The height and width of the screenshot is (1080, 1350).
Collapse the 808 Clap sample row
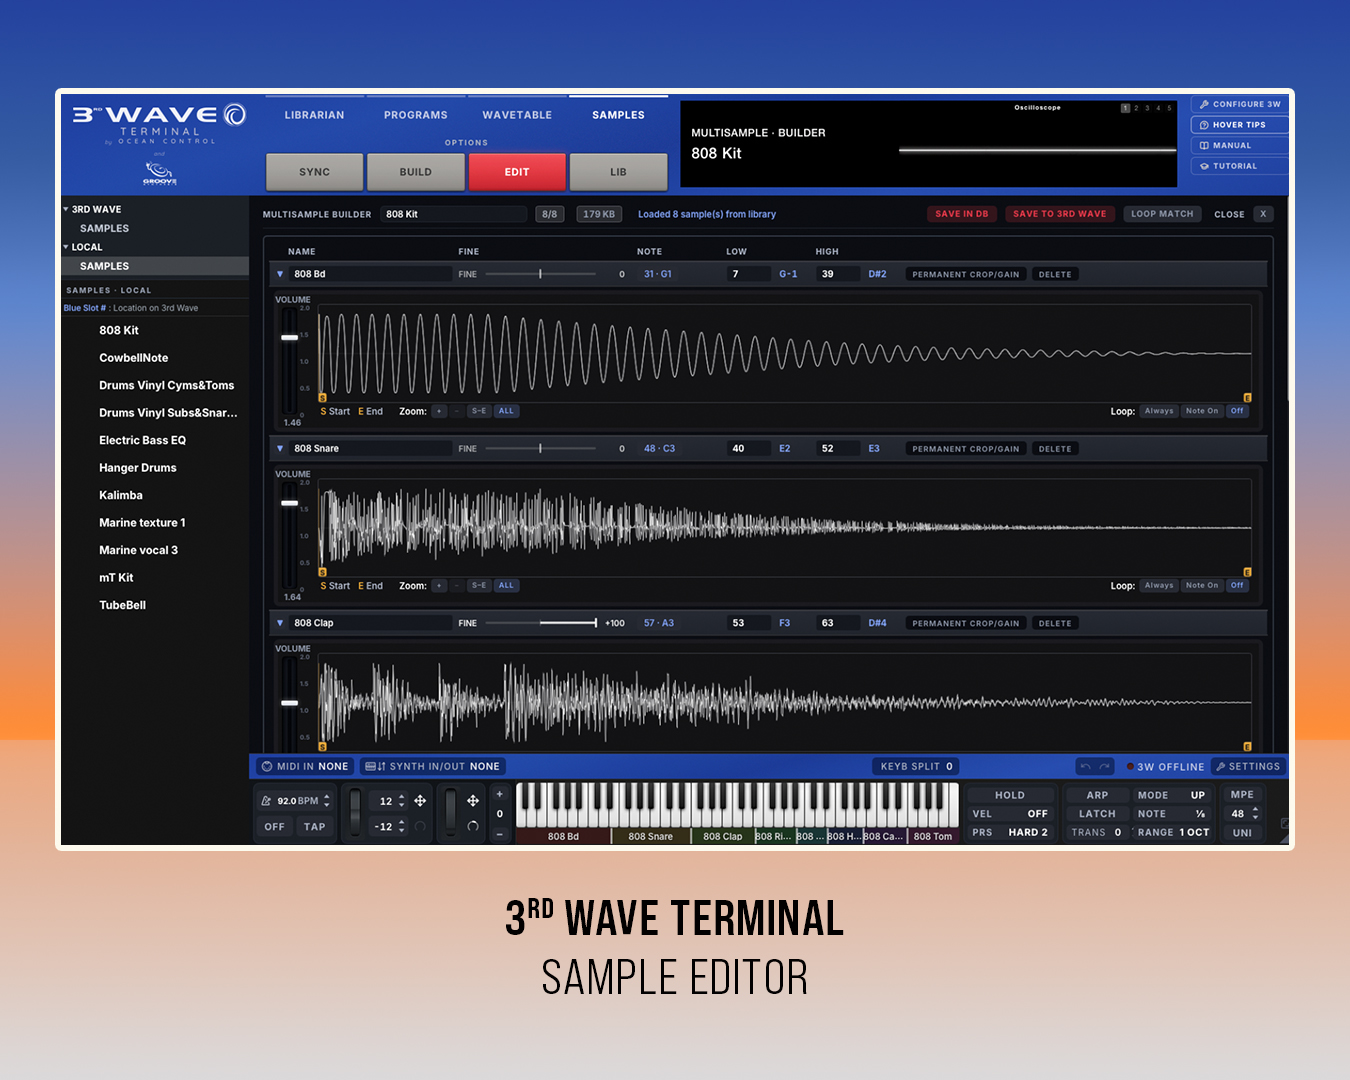280,623
